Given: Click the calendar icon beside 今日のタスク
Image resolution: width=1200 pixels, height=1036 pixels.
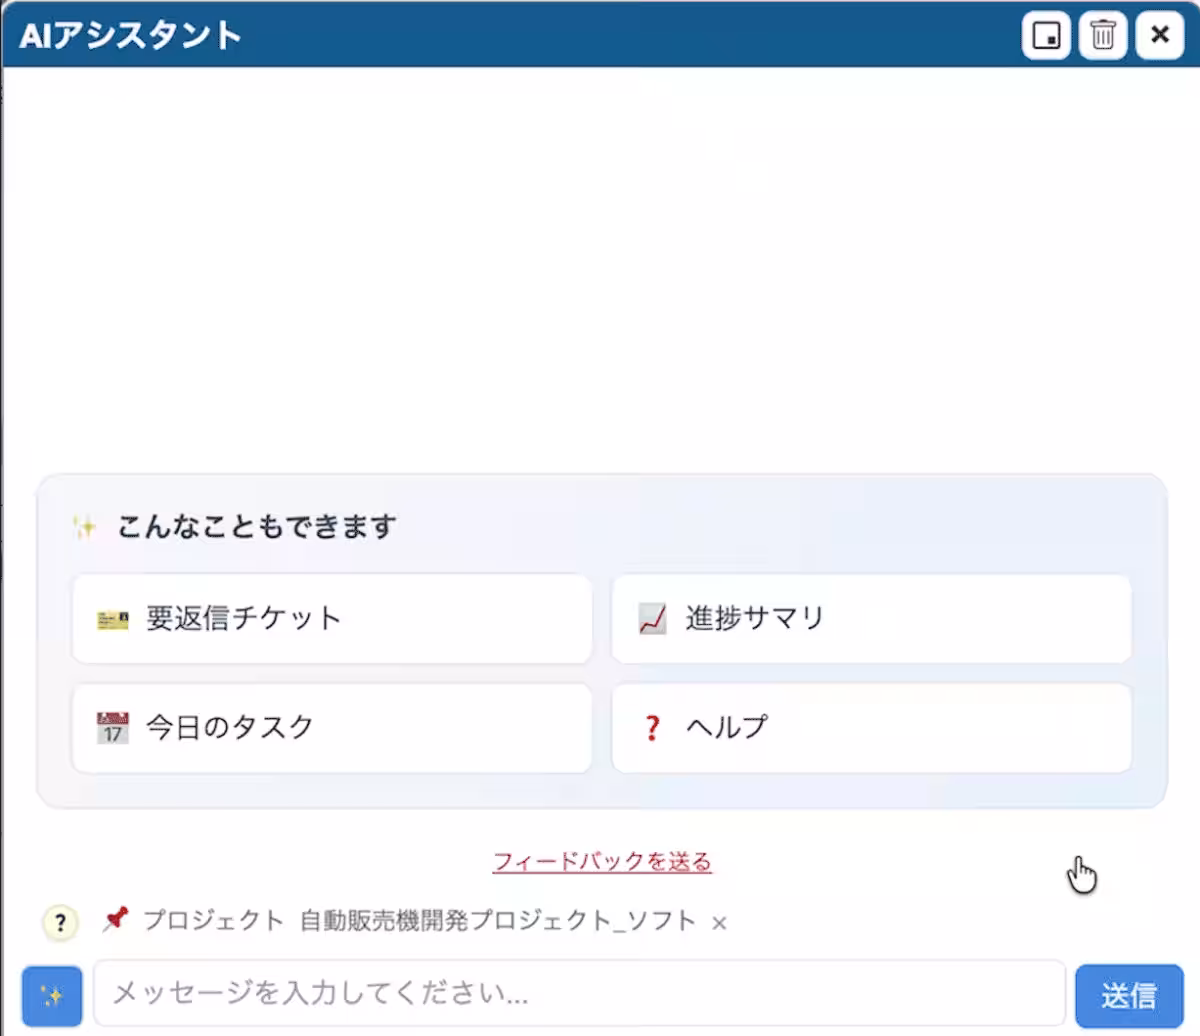Looking at the screenshot, I should click(x=112, y=728).
